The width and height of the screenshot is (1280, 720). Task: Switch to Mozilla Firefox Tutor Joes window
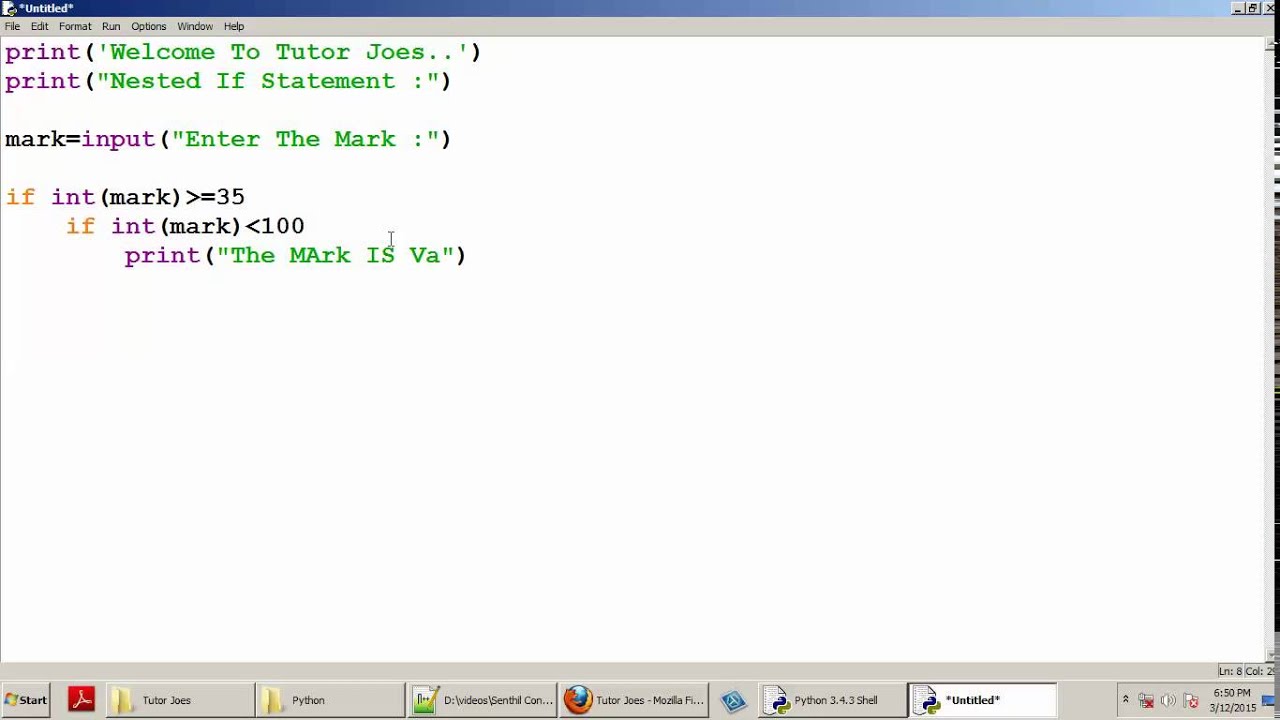click(634, 700)
